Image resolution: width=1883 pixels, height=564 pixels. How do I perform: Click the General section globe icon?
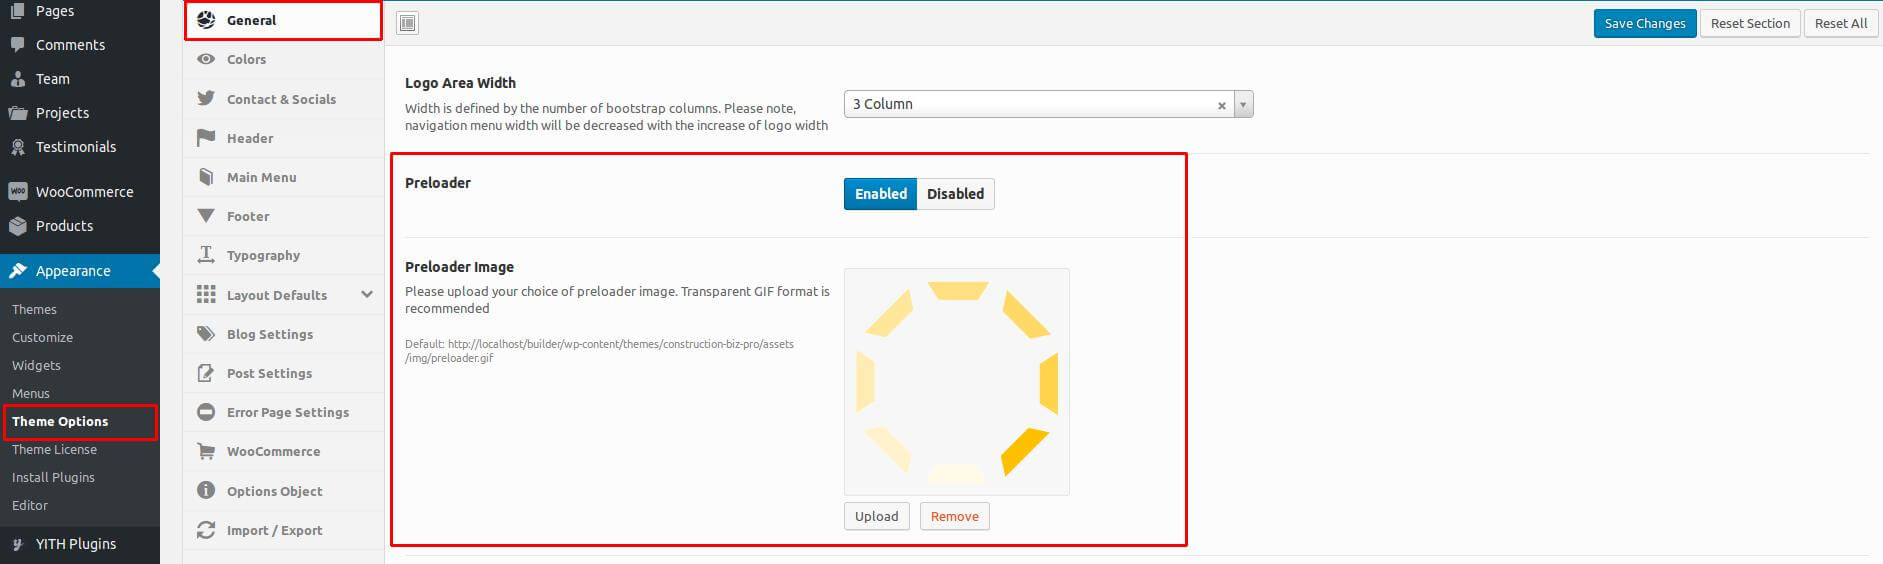tap(206, 20)
